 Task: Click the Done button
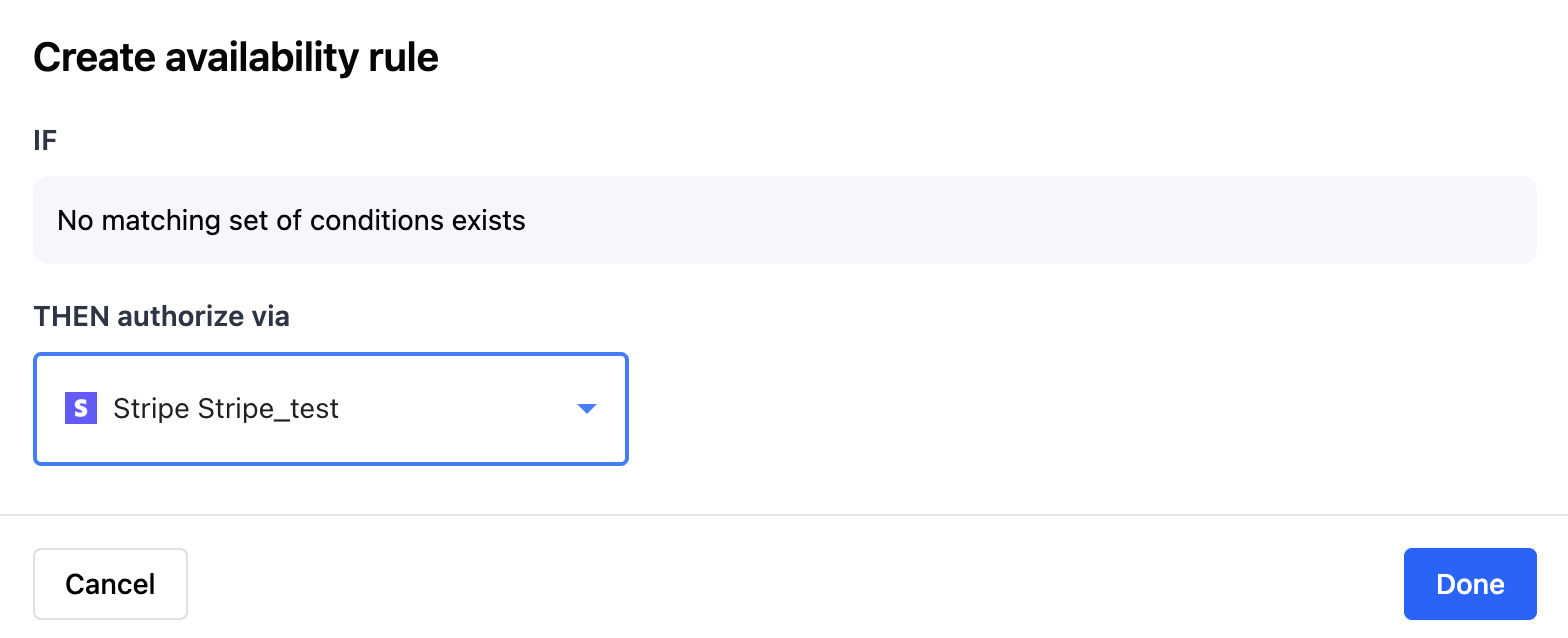[1470, 584]
